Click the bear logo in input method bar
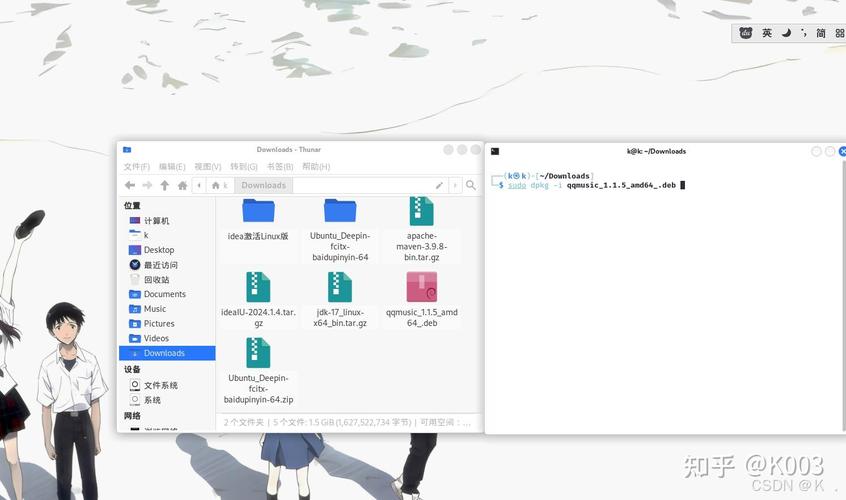Image resolution: width=846 pixels, height=500 pixels. click(746, 33)
